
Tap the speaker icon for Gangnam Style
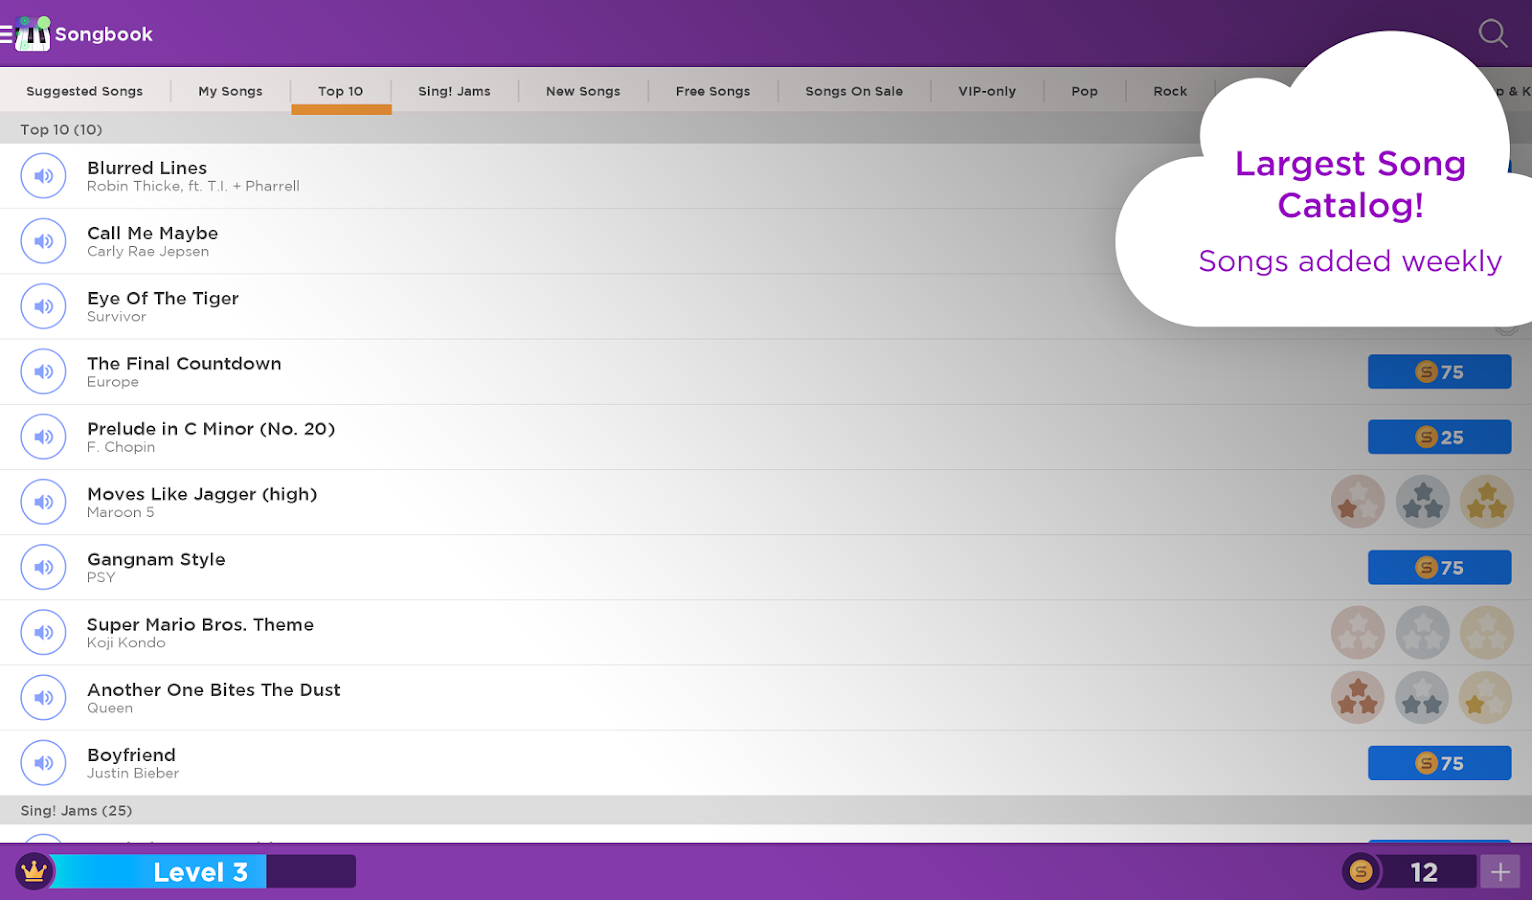point(43,567)
